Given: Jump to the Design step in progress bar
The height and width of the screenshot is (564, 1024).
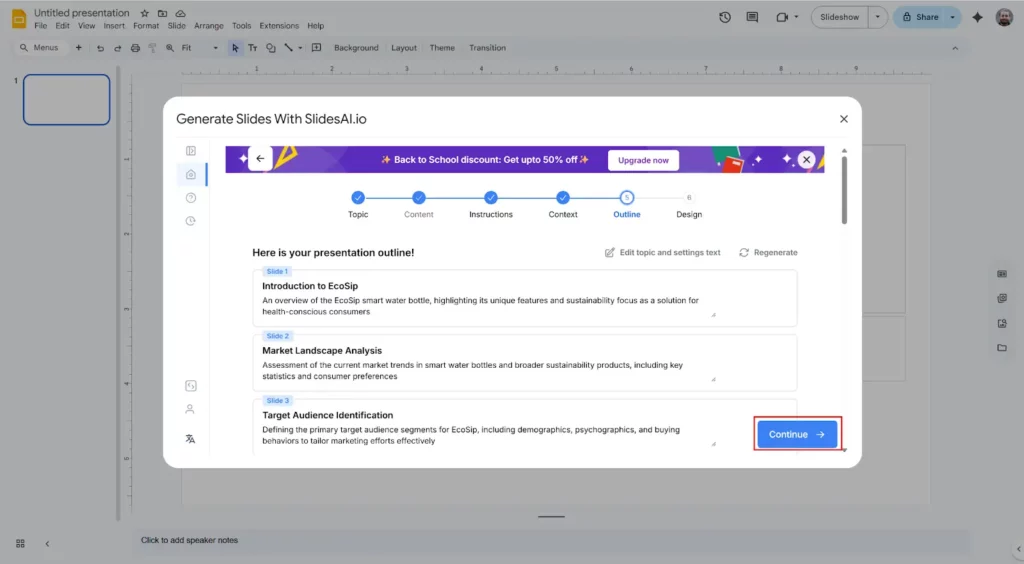Looking at the screenshot, I should pos(689,198).
